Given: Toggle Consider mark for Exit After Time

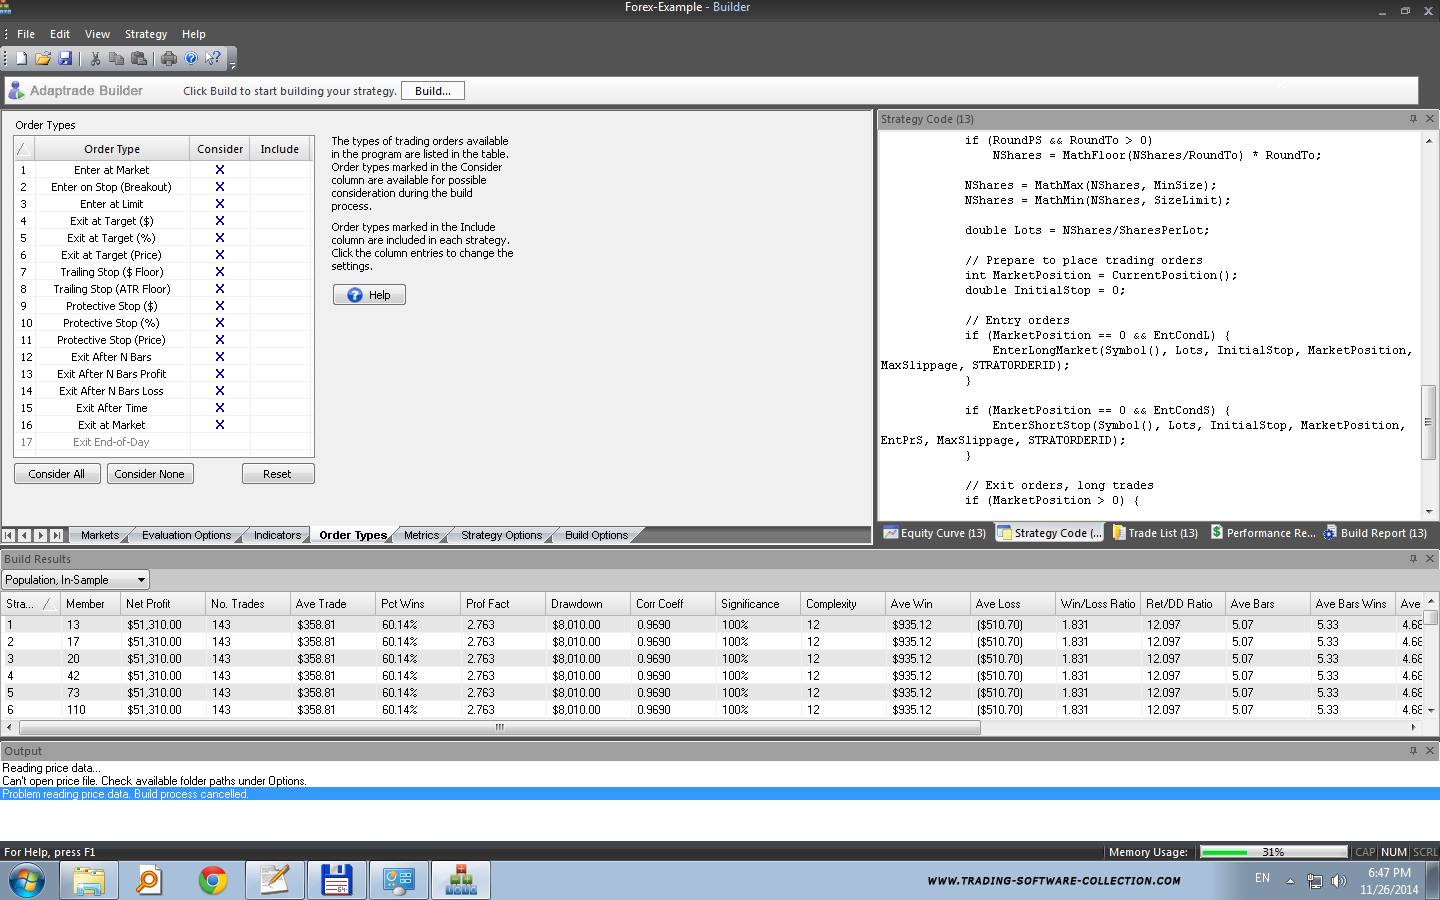Looking at the screenshot, I should click(x=220, y=408).
